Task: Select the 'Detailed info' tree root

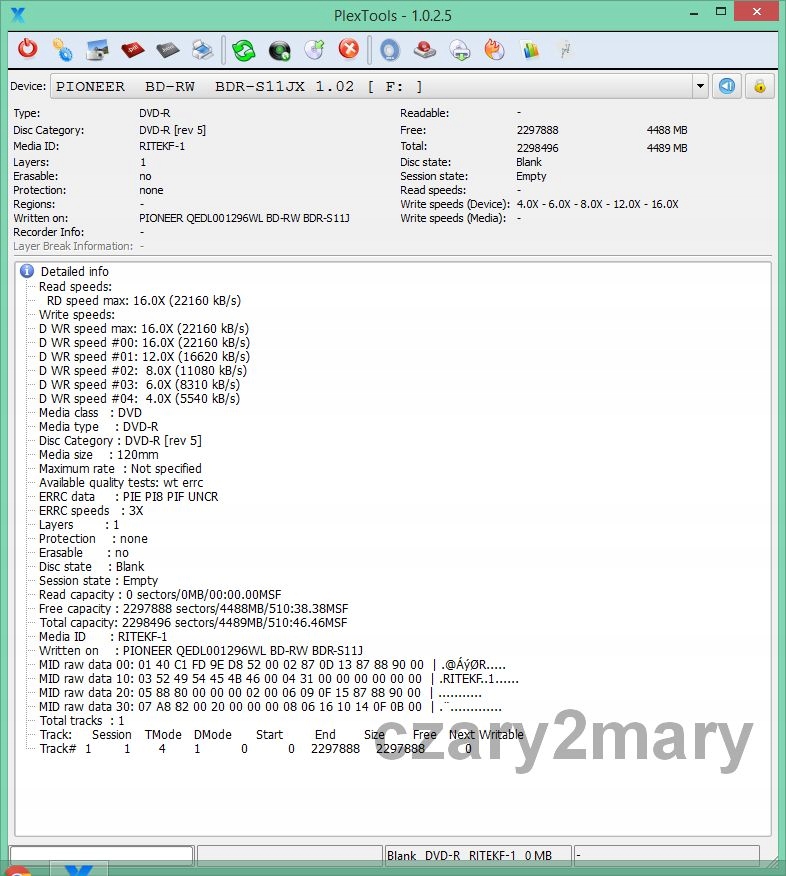Action: pyautogui.click(x=74, y=272)
